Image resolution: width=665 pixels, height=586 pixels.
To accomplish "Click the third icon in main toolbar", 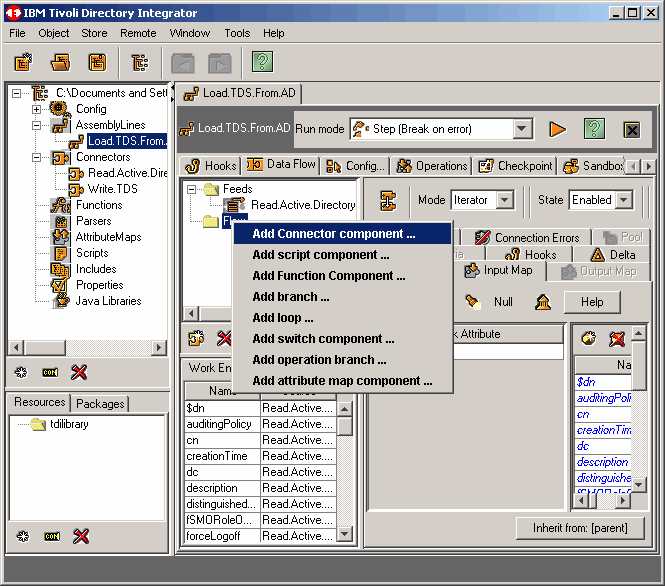I will [97, 62].
